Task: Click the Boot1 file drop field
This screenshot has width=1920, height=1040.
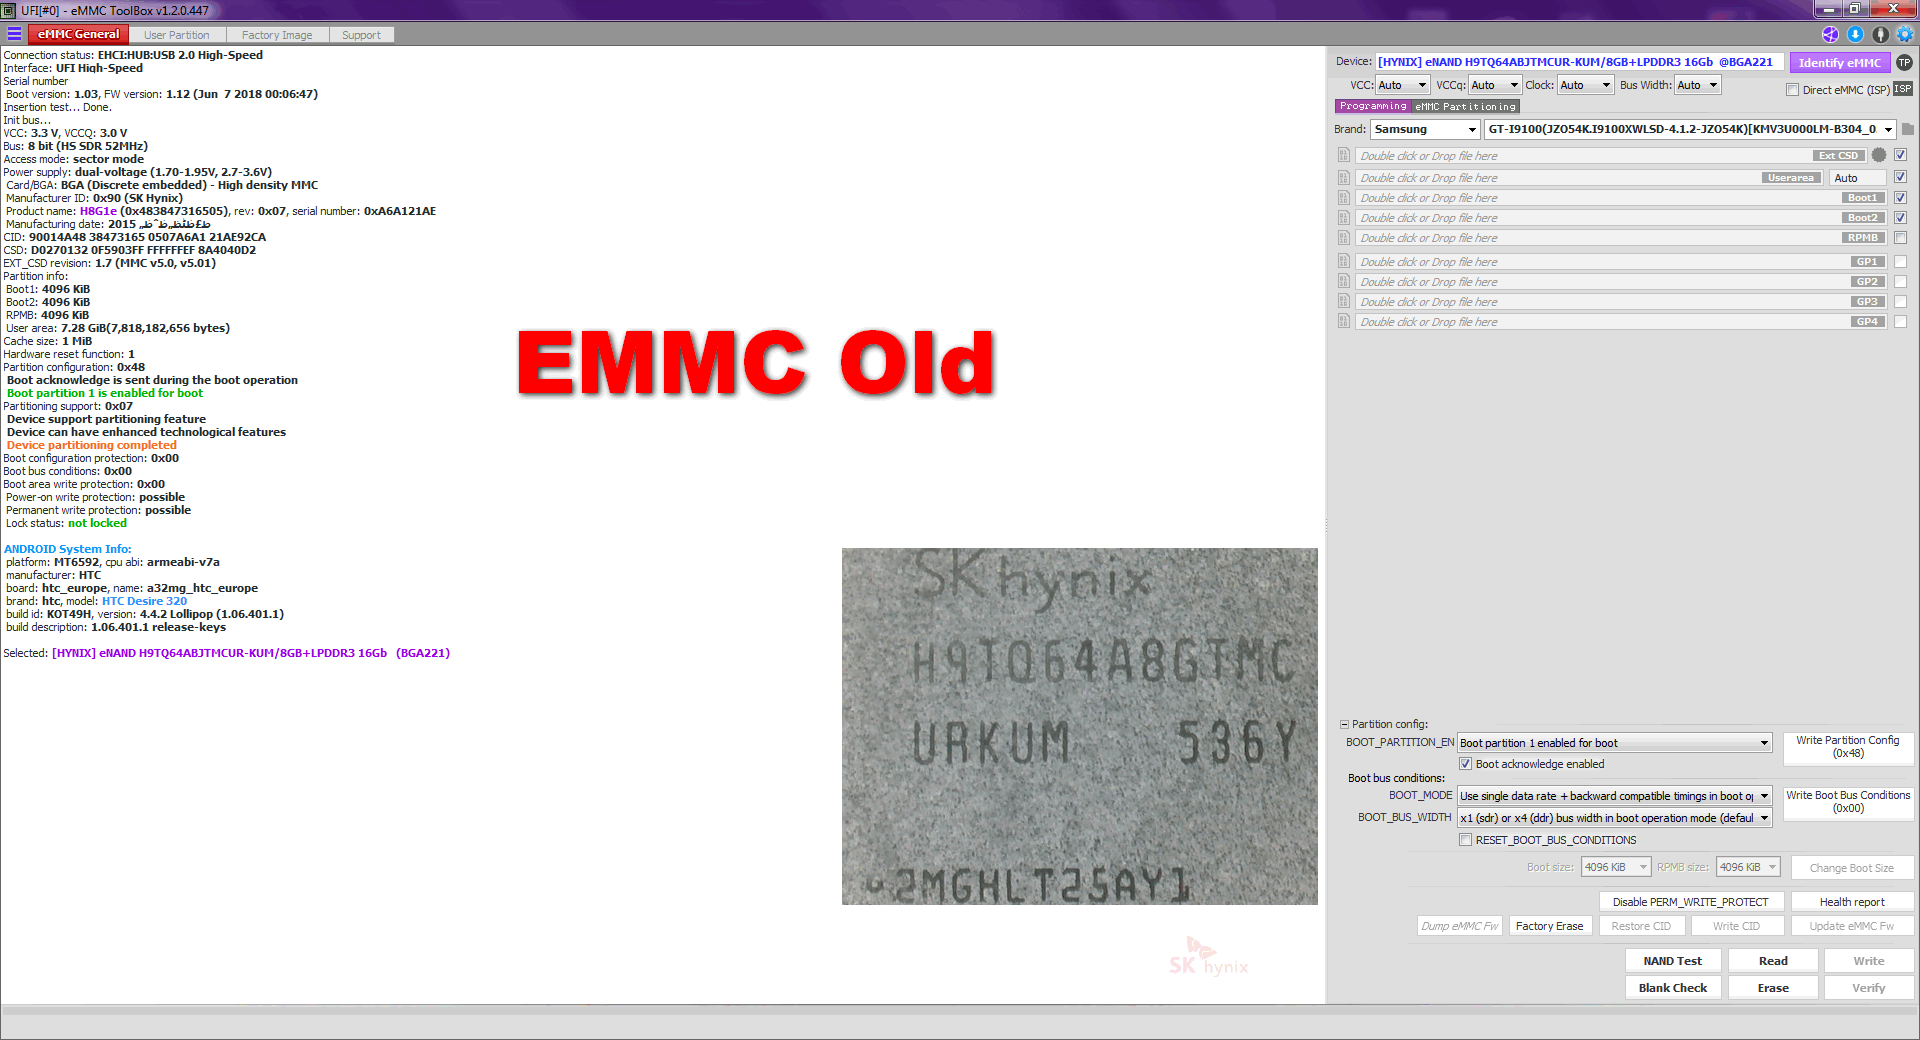Action: pyautogui.click(x=1621, y=197)
